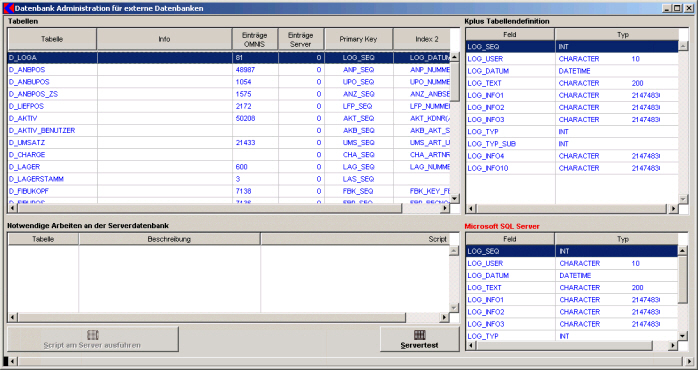Select LOG_DATUM in Kplus Tabellendefinition
The image size is (698, 370).
[x=572, y=71]
